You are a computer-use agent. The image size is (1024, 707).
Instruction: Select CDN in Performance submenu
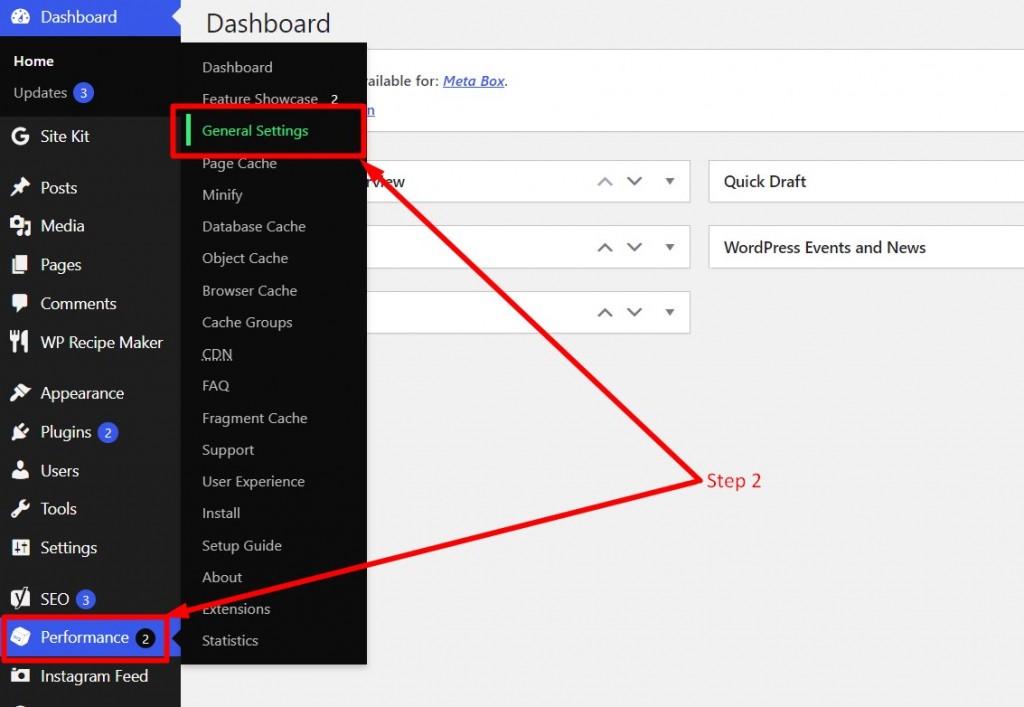(x=217, y=354)
